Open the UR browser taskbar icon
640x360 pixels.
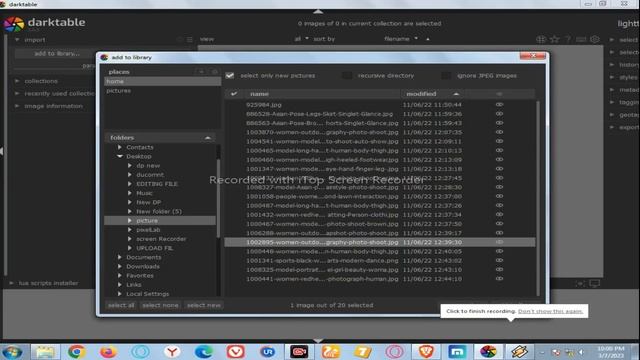click(x=267, y=351)
